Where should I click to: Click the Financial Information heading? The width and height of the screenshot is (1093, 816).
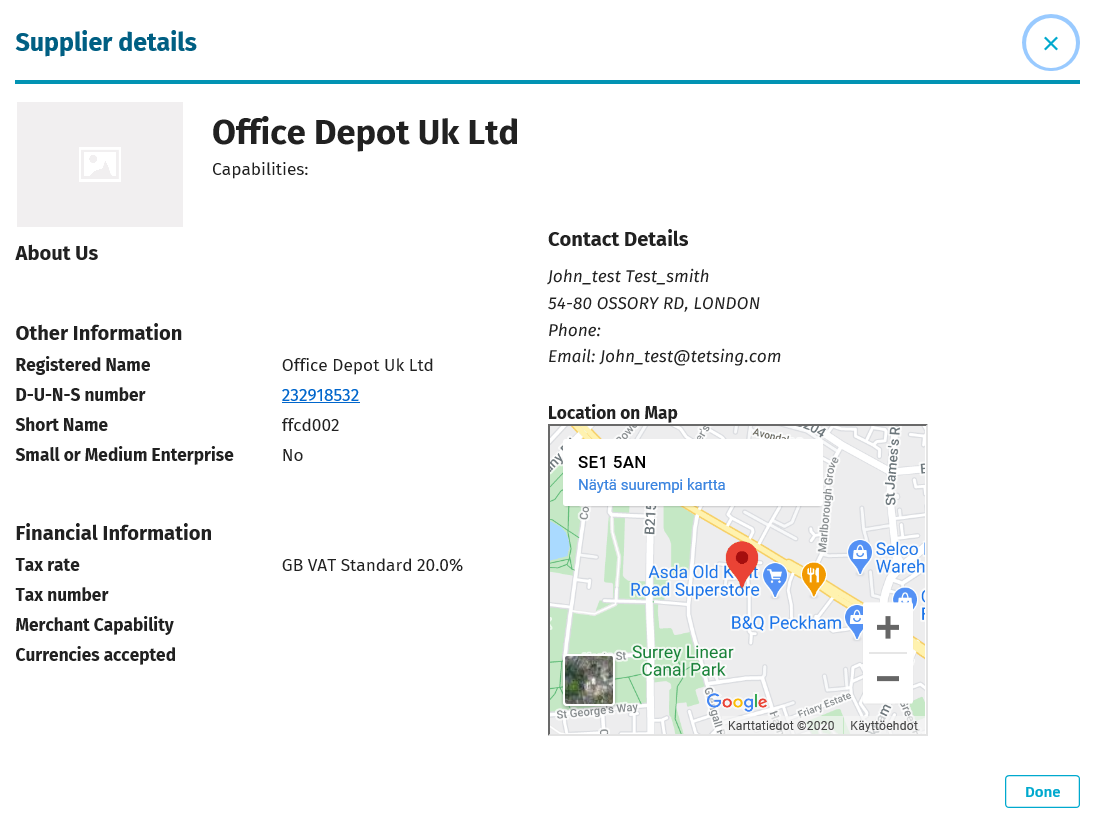[x=114, y=533]
